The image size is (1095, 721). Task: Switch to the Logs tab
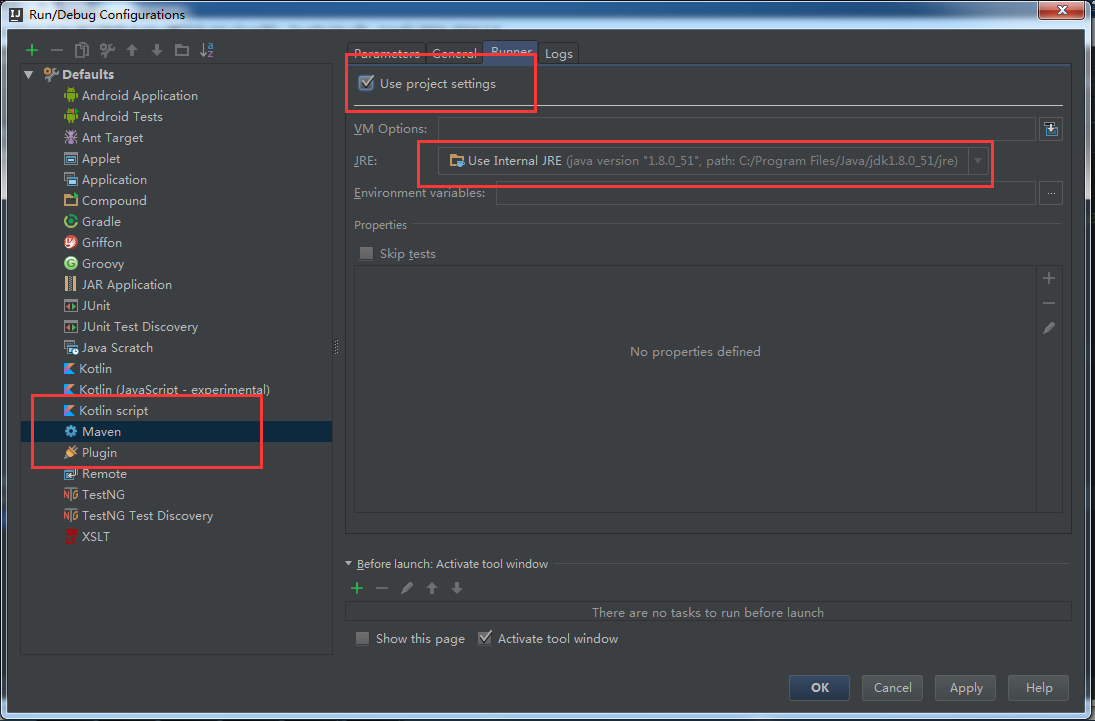[x=559, y=54]
